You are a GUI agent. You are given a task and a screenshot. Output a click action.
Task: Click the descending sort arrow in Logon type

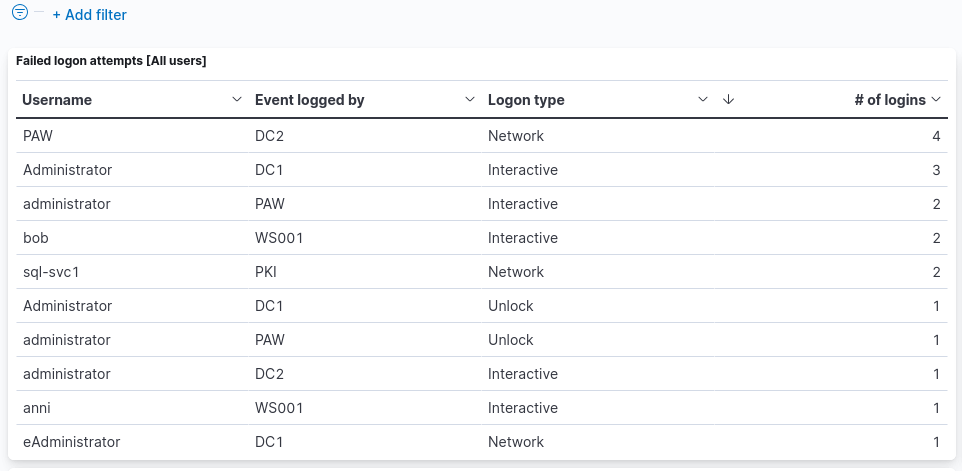click(728, 100)
